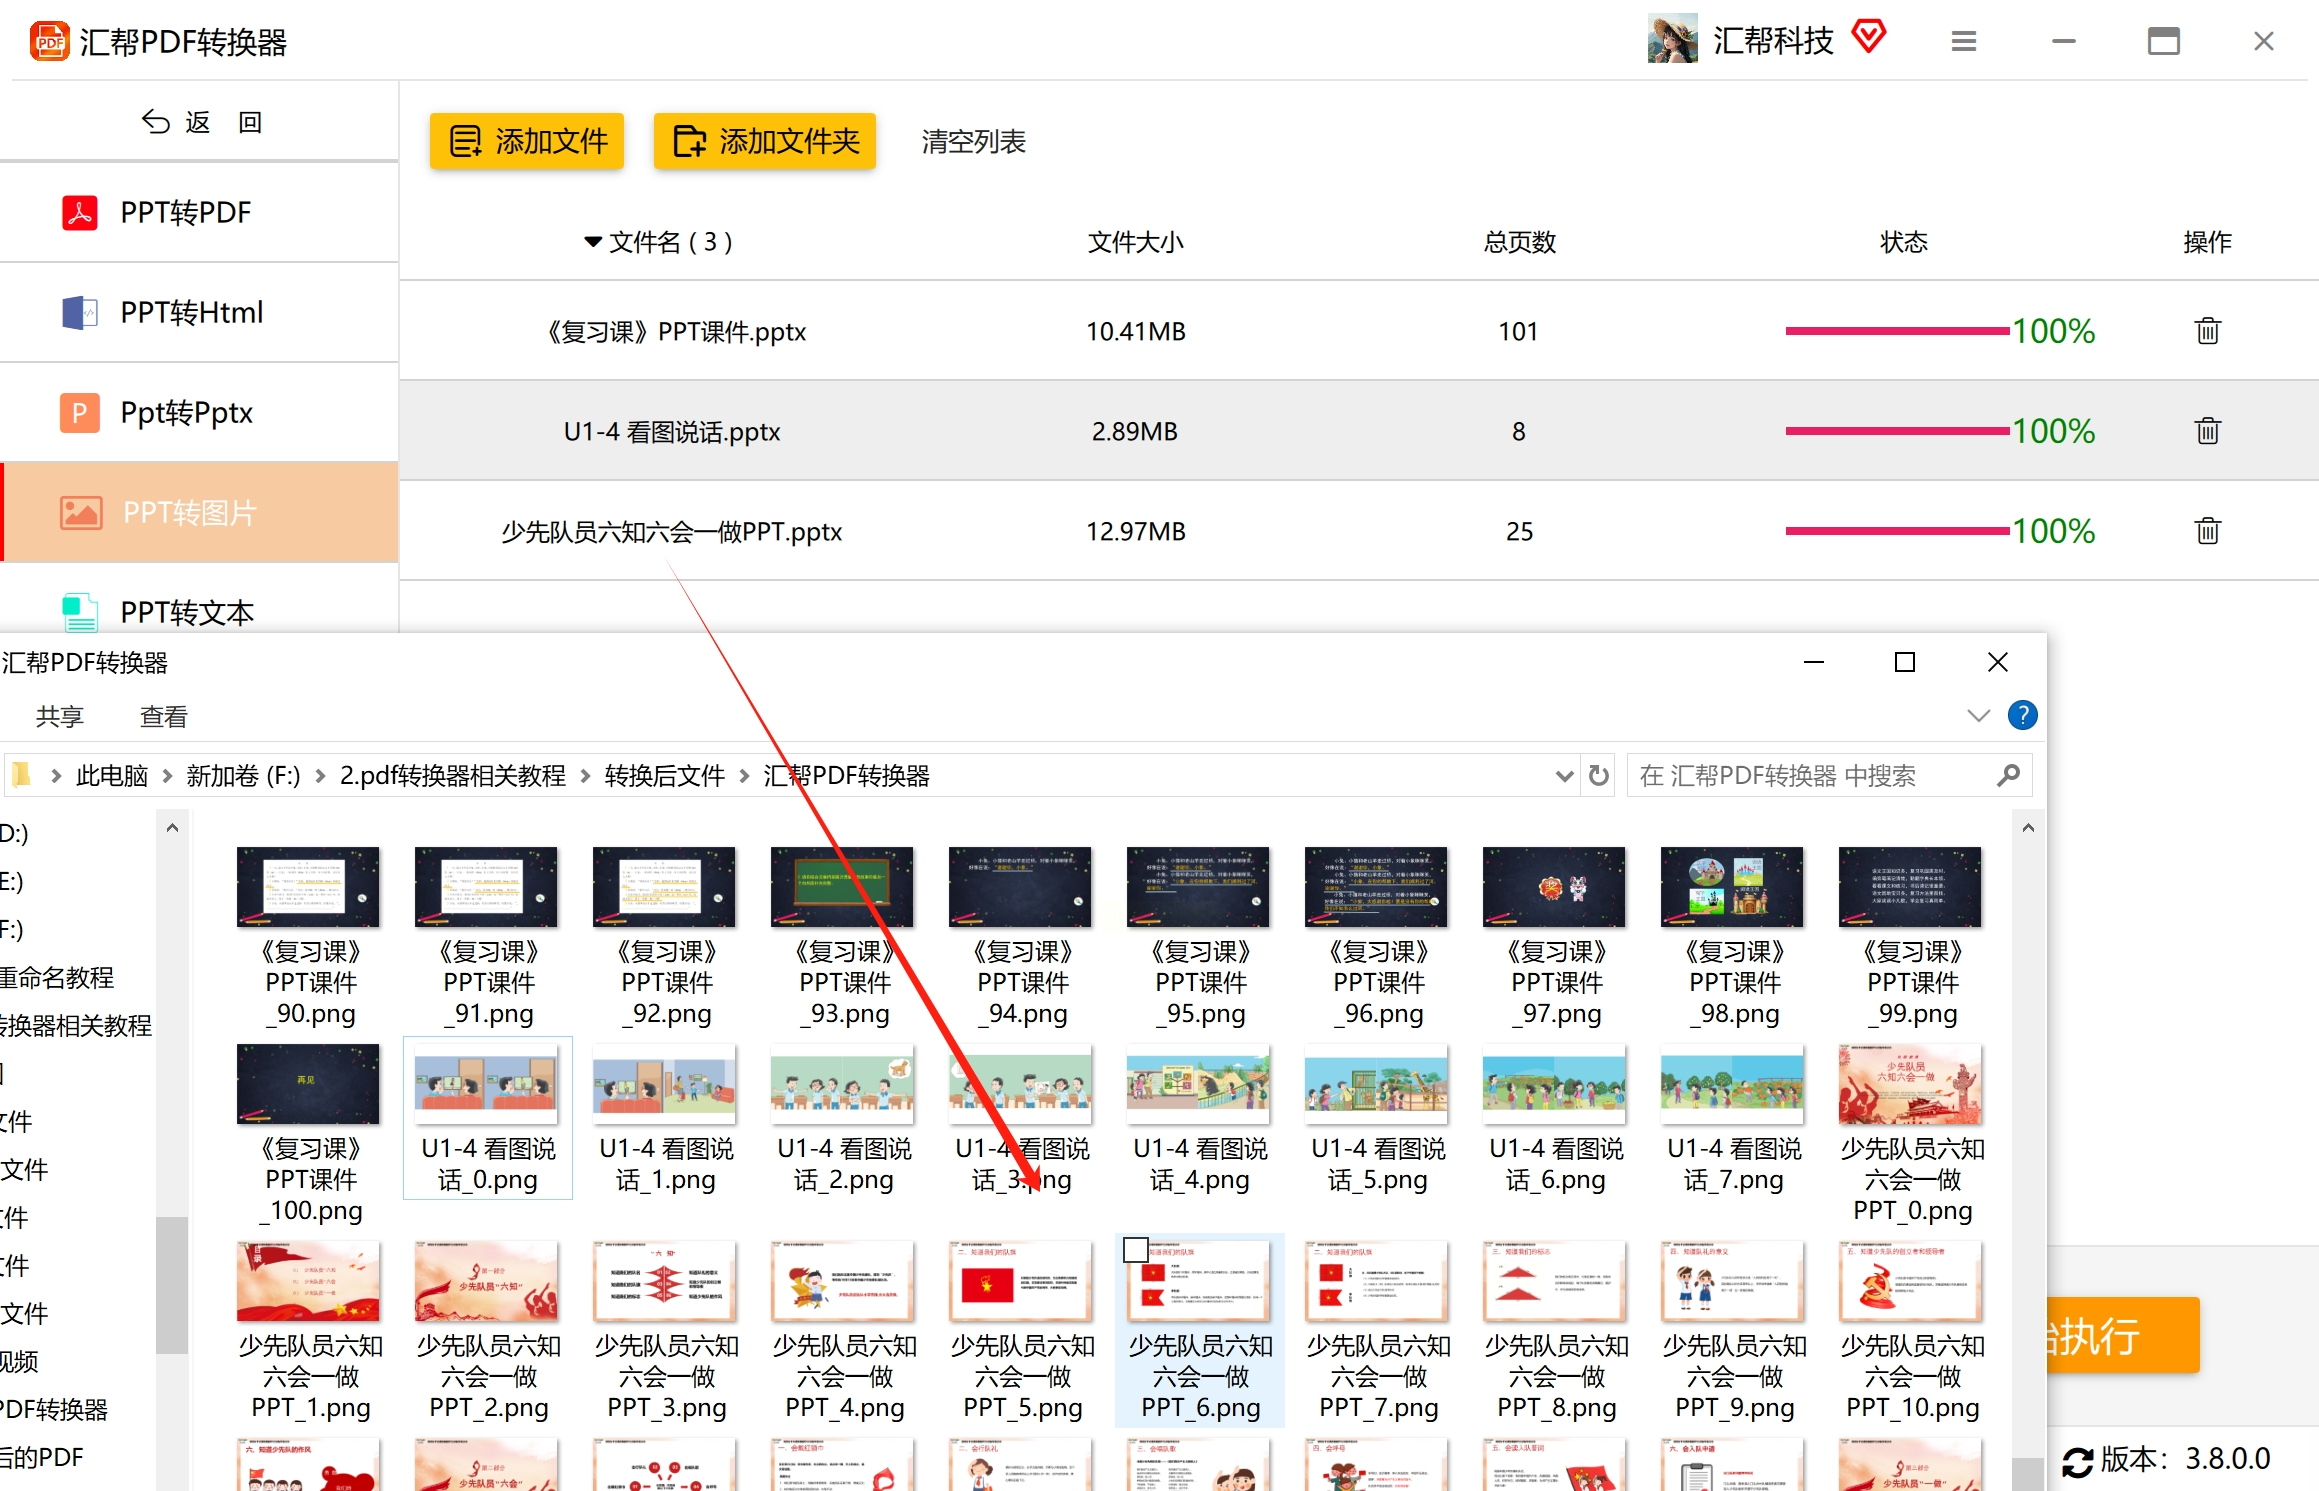Toggle the 文件名 (3) column sort arrow
Screen dimensions: 2319x1491
593,242
